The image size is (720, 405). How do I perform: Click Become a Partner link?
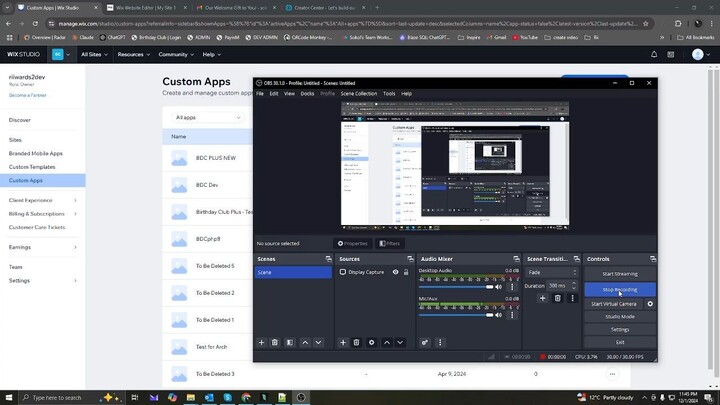pyautogui.click(x=28, y=95)
